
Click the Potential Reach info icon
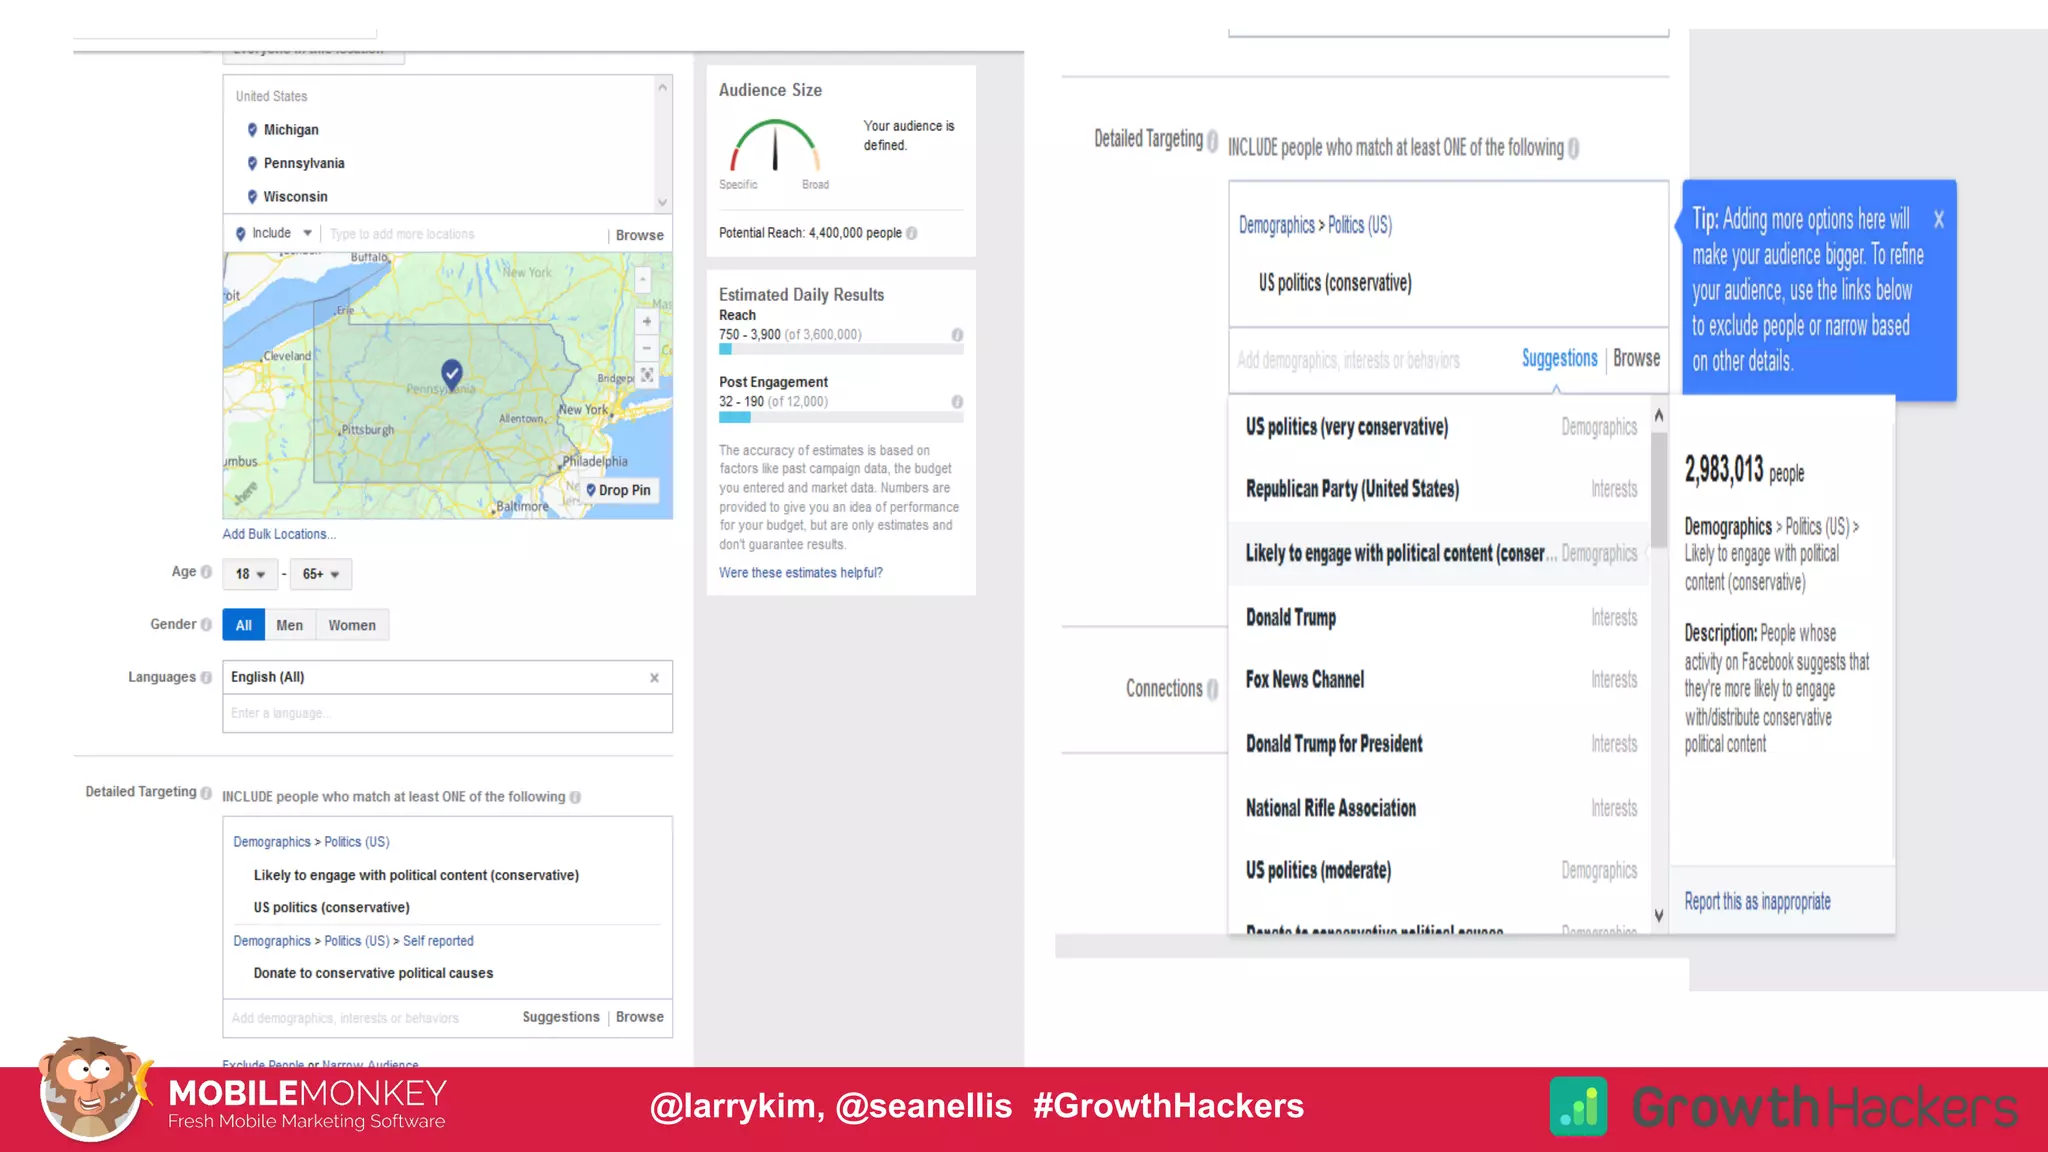[x=911, y=233]
